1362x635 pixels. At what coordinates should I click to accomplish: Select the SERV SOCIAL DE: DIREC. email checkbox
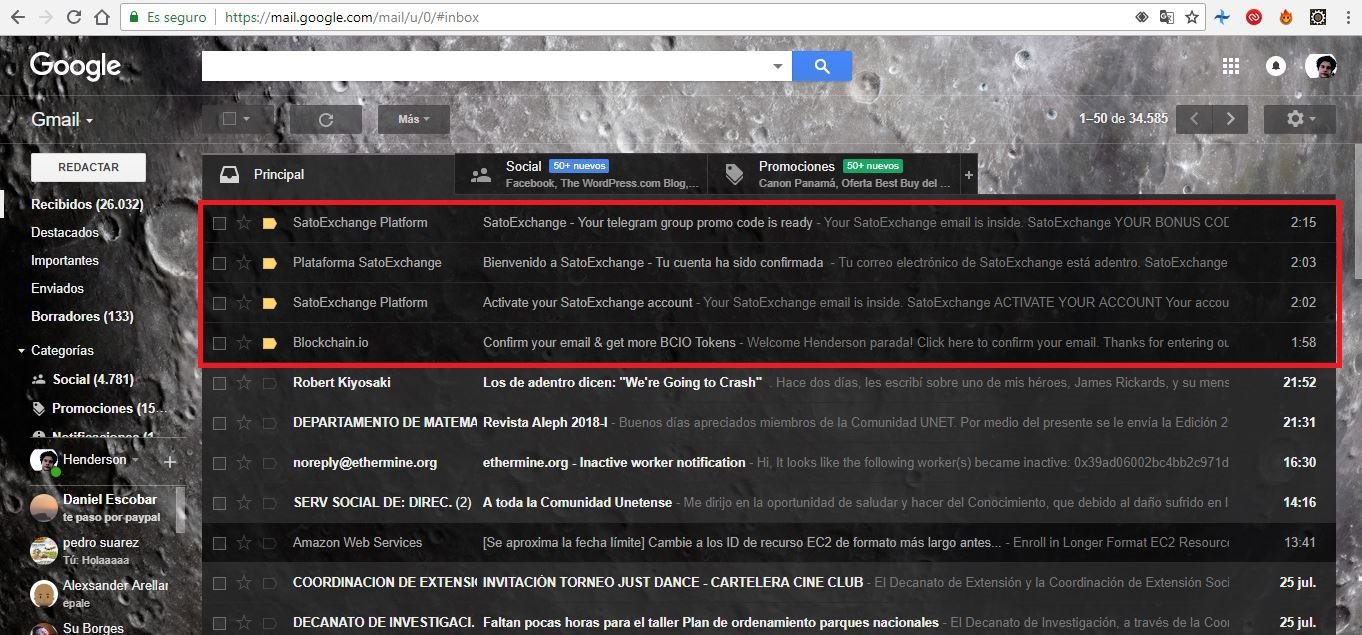pyautogui.click(x=219, y=503)
